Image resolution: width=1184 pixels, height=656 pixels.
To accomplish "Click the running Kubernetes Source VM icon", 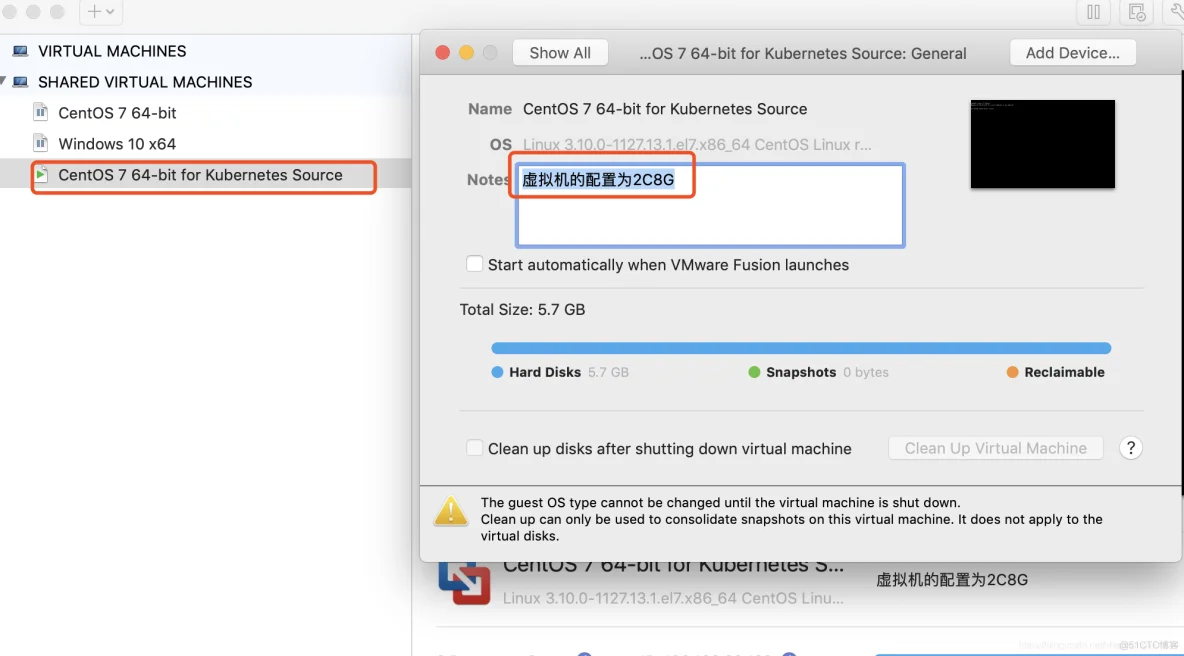I will [x=41, y=175].
